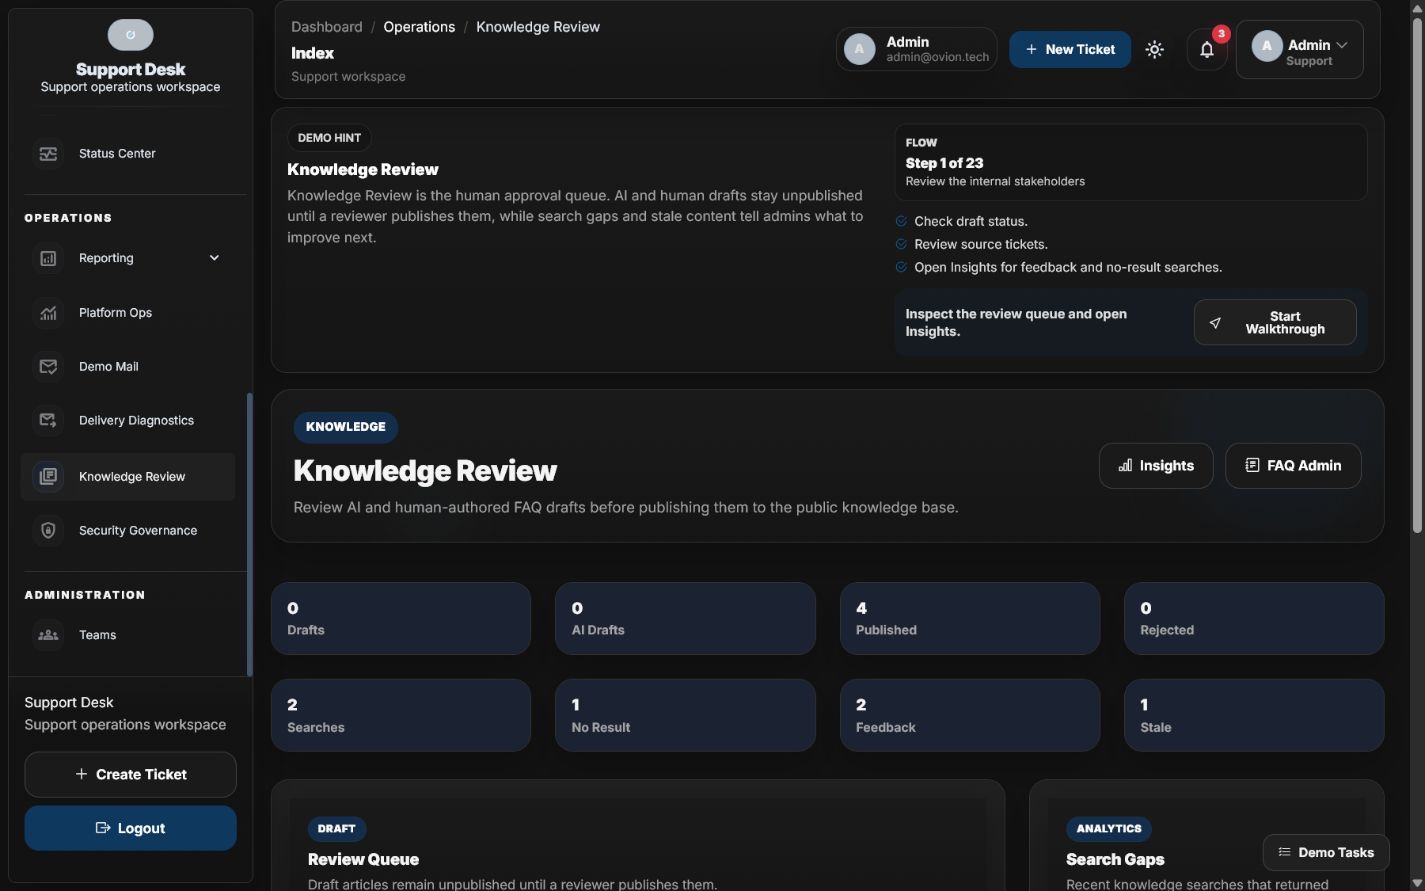
Task: Open notifications bell with 3 badge
Action: coord(1207,49)
